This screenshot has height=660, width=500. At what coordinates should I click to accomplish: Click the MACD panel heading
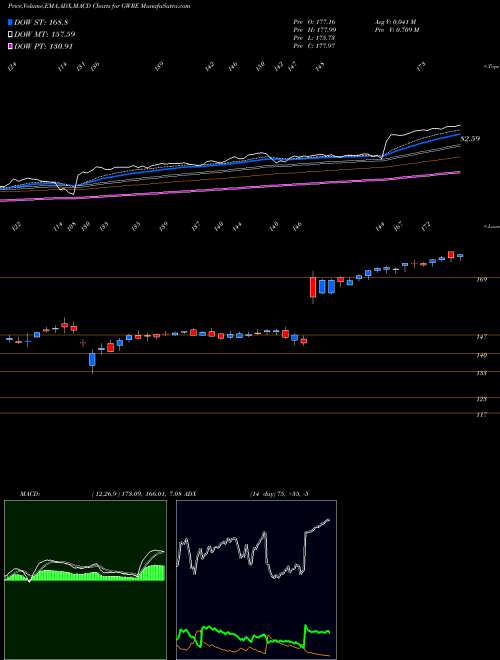(x=29, y=493)
